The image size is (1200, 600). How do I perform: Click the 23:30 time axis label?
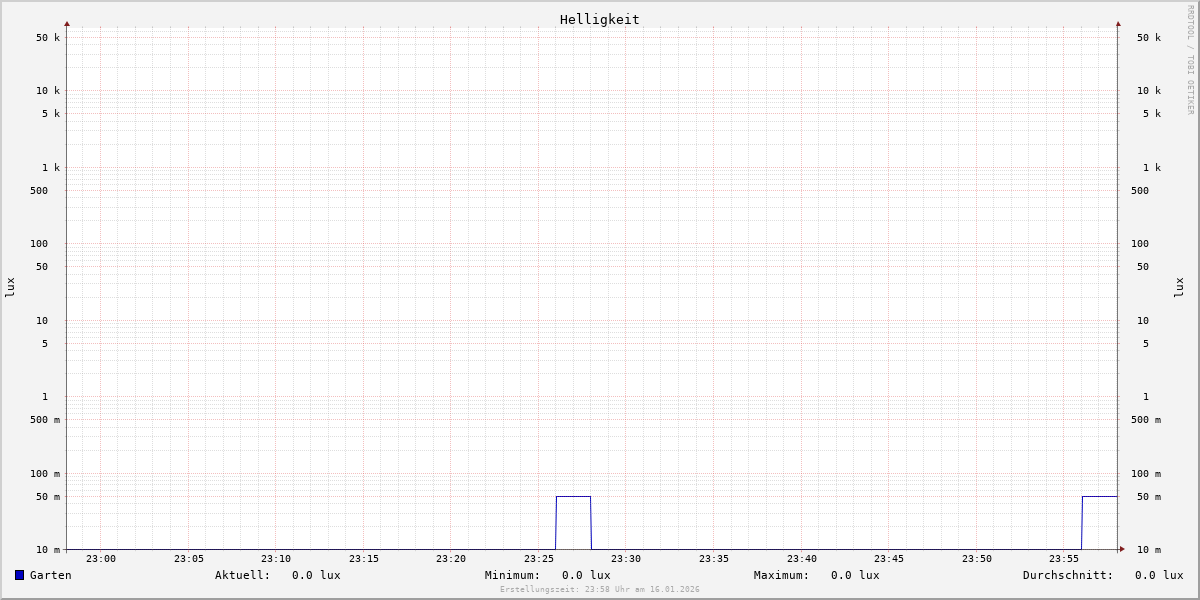[x=626, y=559]
